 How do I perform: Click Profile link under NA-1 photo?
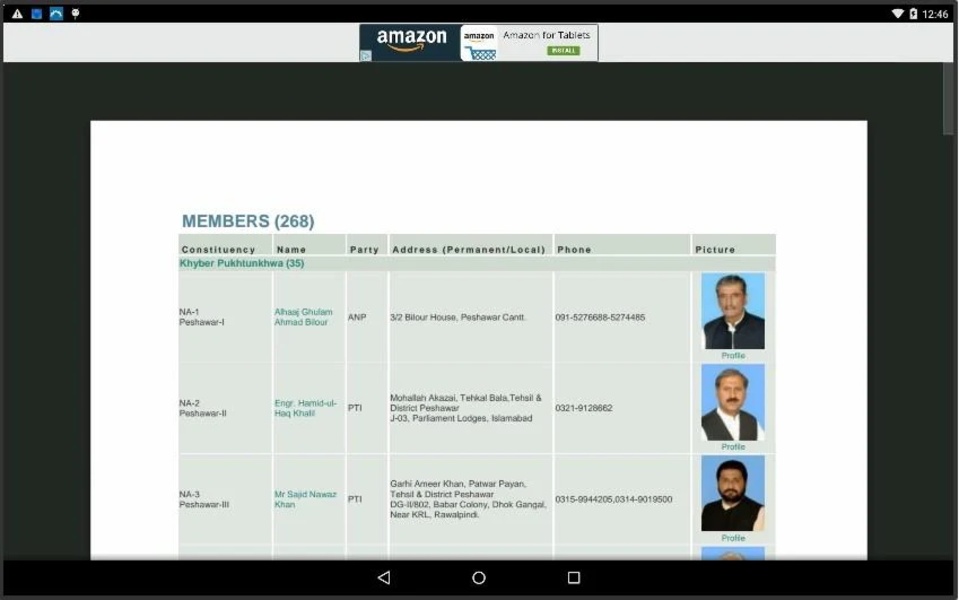pos(733,355)
